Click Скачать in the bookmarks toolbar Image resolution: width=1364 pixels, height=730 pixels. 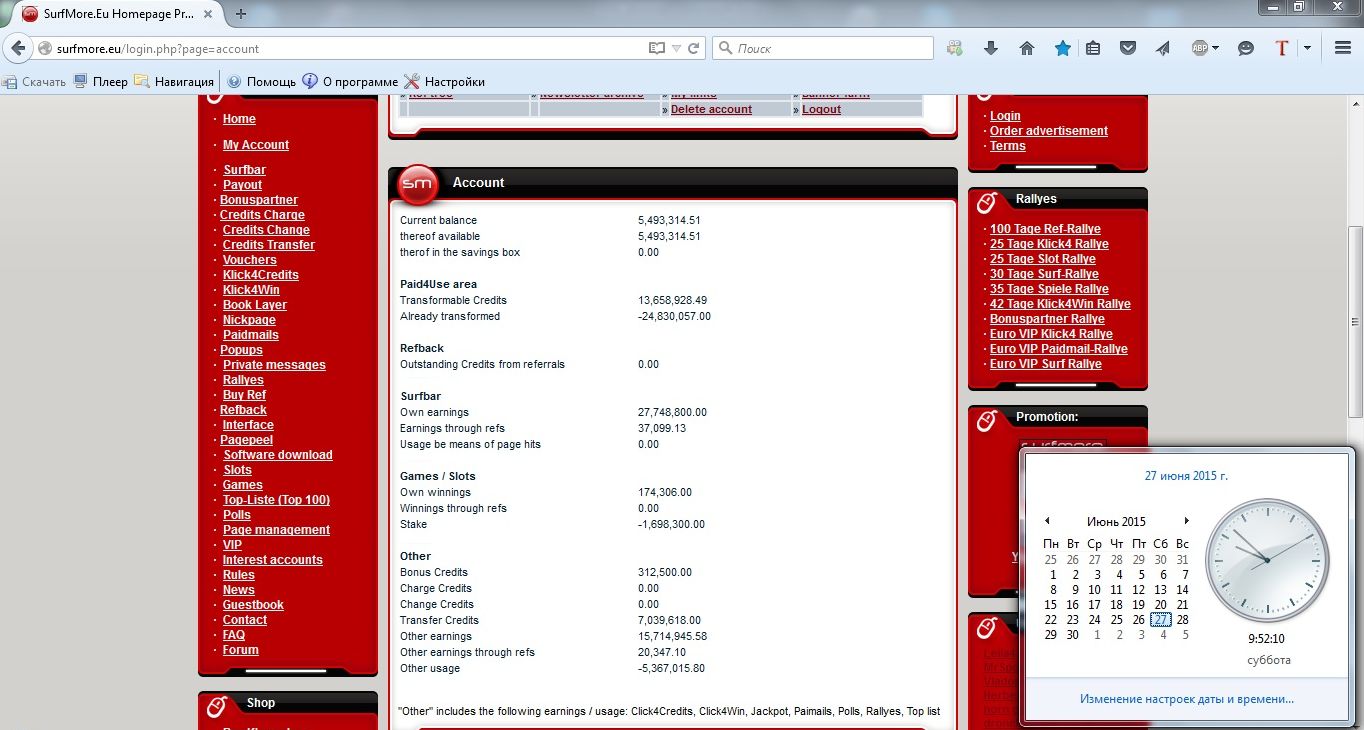34,82
